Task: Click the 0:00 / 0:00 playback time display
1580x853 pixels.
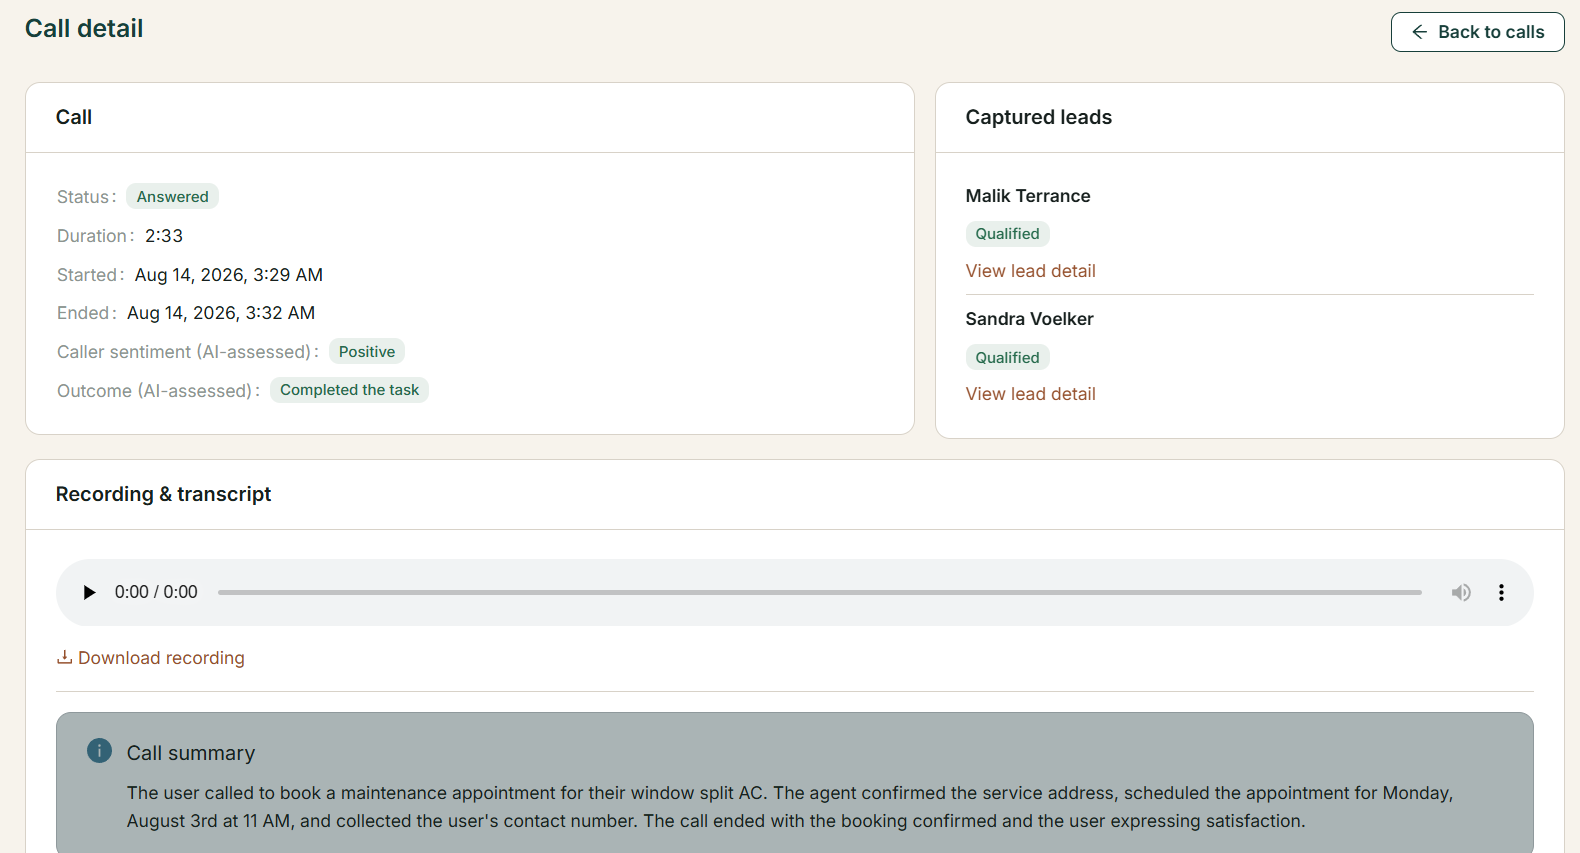Action: [156, 592]
